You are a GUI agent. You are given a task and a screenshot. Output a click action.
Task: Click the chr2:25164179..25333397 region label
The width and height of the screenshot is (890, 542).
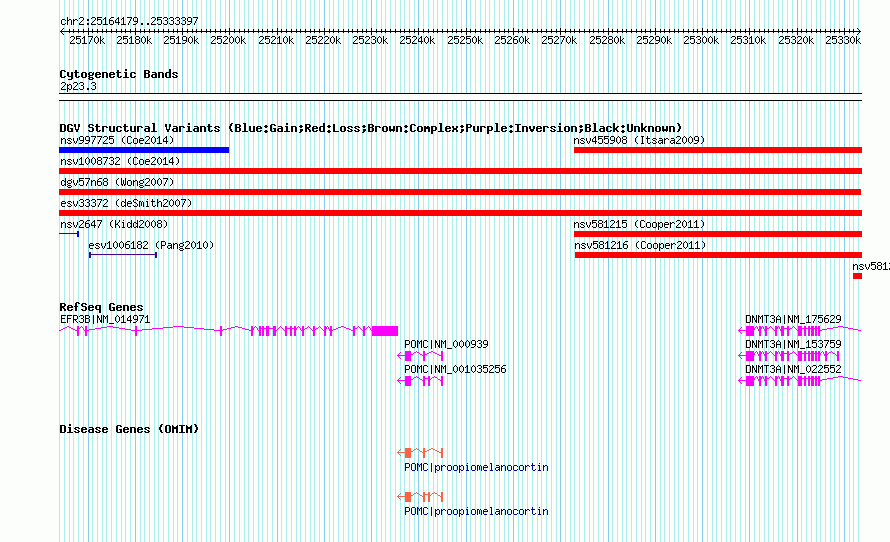(x=129, y=22)
